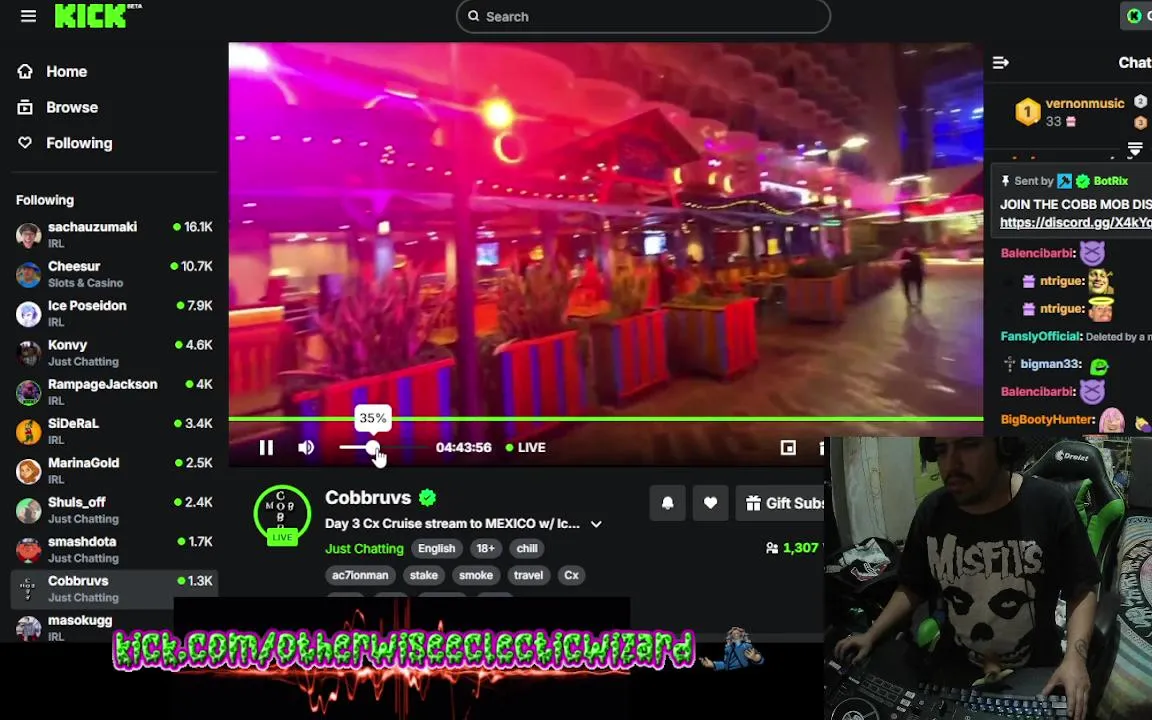The height and width of the screenshot is (720, 1152).
Task: Open SiDeRaL channel
Action: [x=114, y=431]
